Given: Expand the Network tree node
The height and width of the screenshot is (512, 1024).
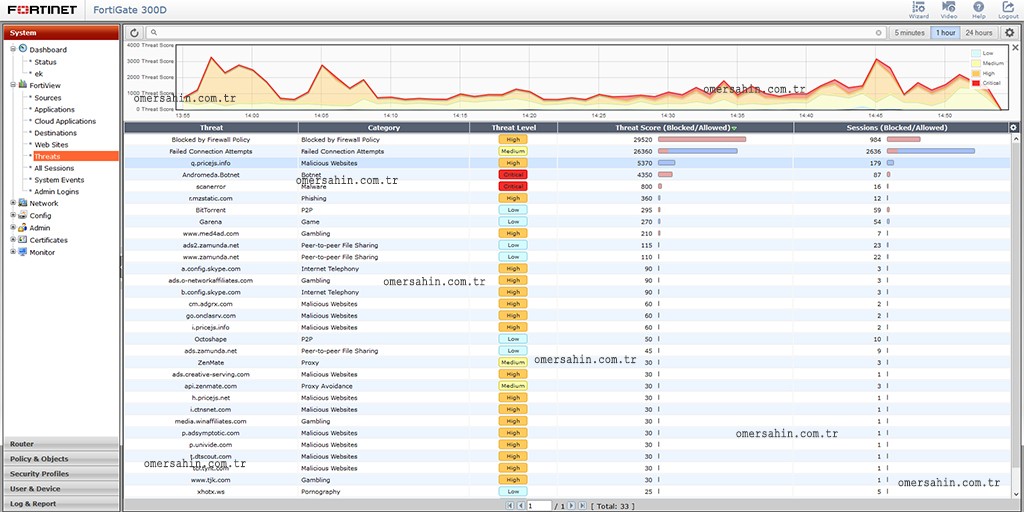Looking at the screenshot, I should pyautogui.click(x=13, y=203).
